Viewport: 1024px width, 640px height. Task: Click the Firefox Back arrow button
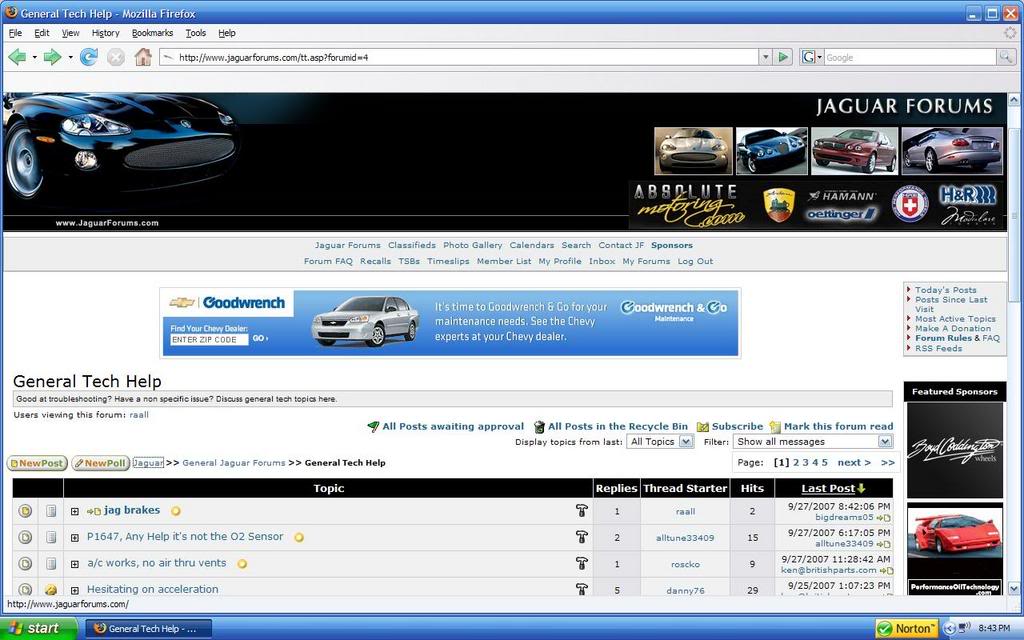point(17,57)
